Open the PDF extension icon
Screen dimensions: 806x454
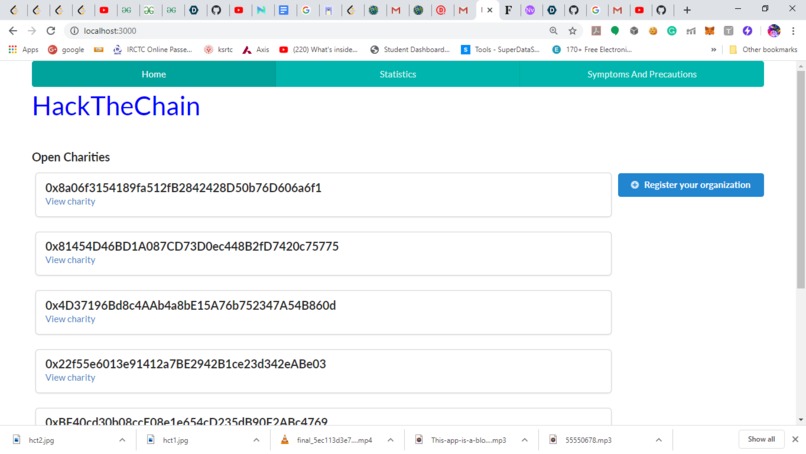(596, 31)
